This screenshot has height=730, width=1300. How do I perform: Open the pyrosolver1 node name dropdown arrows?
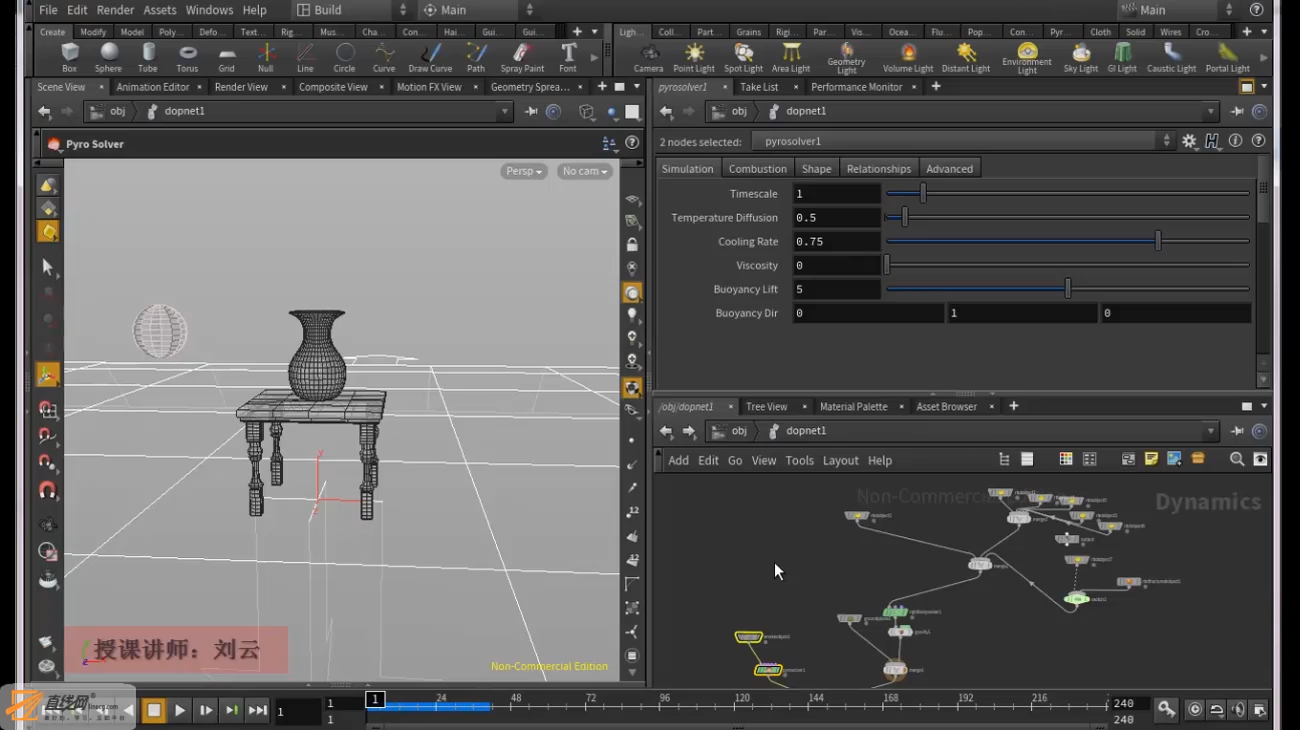click(x=1166, y=142)
